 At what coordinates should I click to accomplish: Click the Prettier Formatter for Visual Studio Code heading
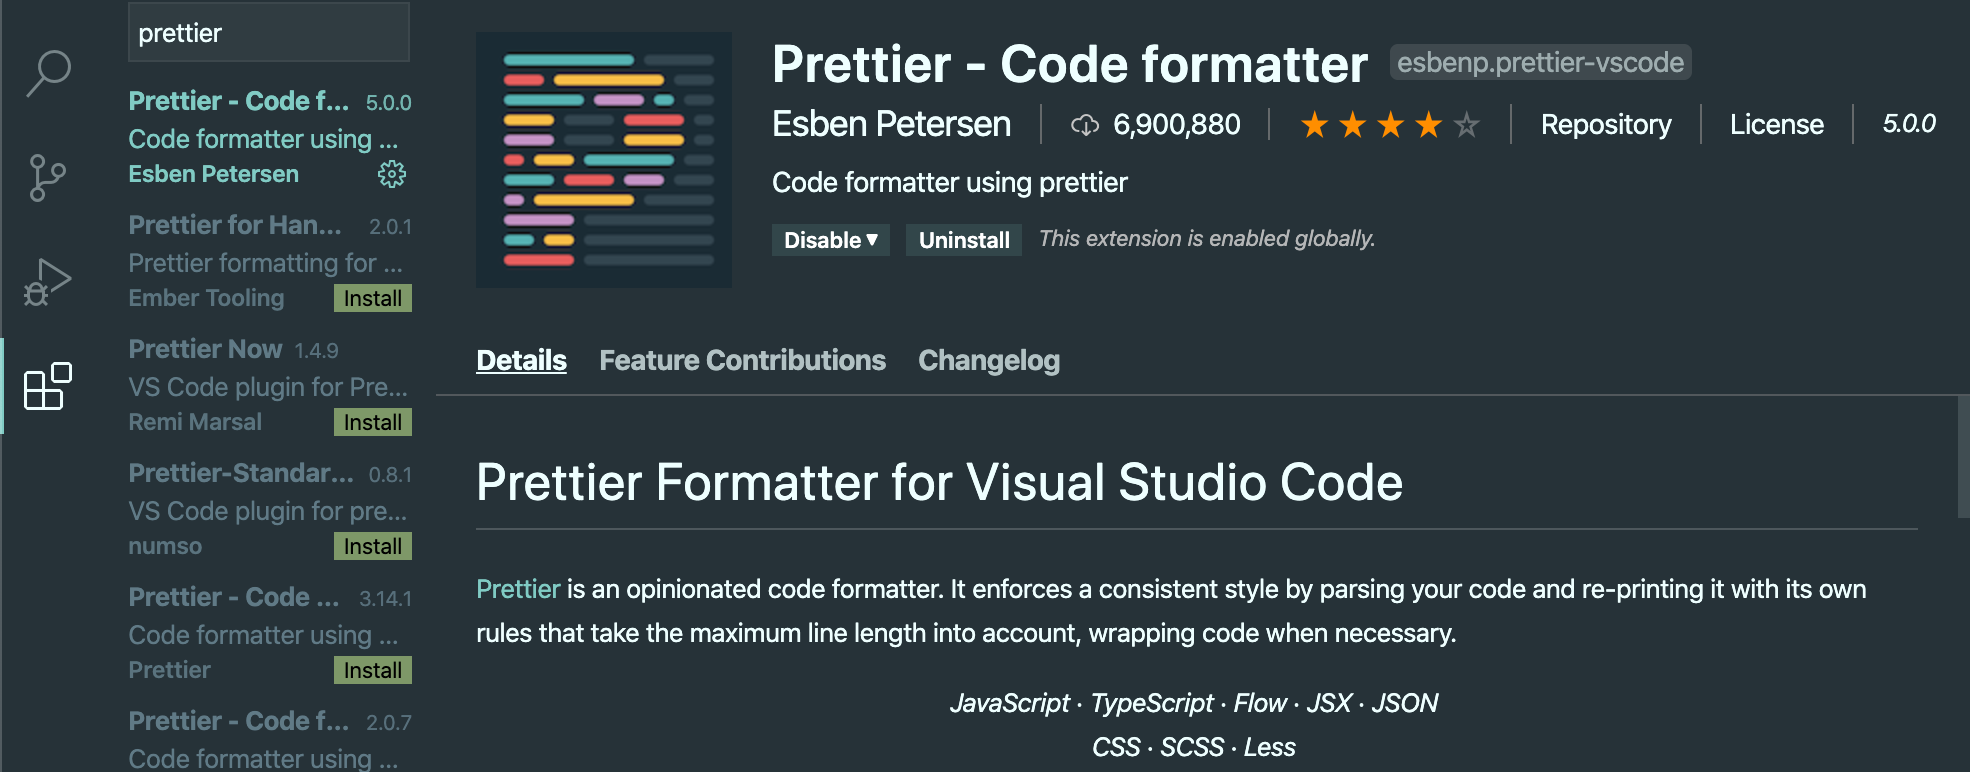939,483
